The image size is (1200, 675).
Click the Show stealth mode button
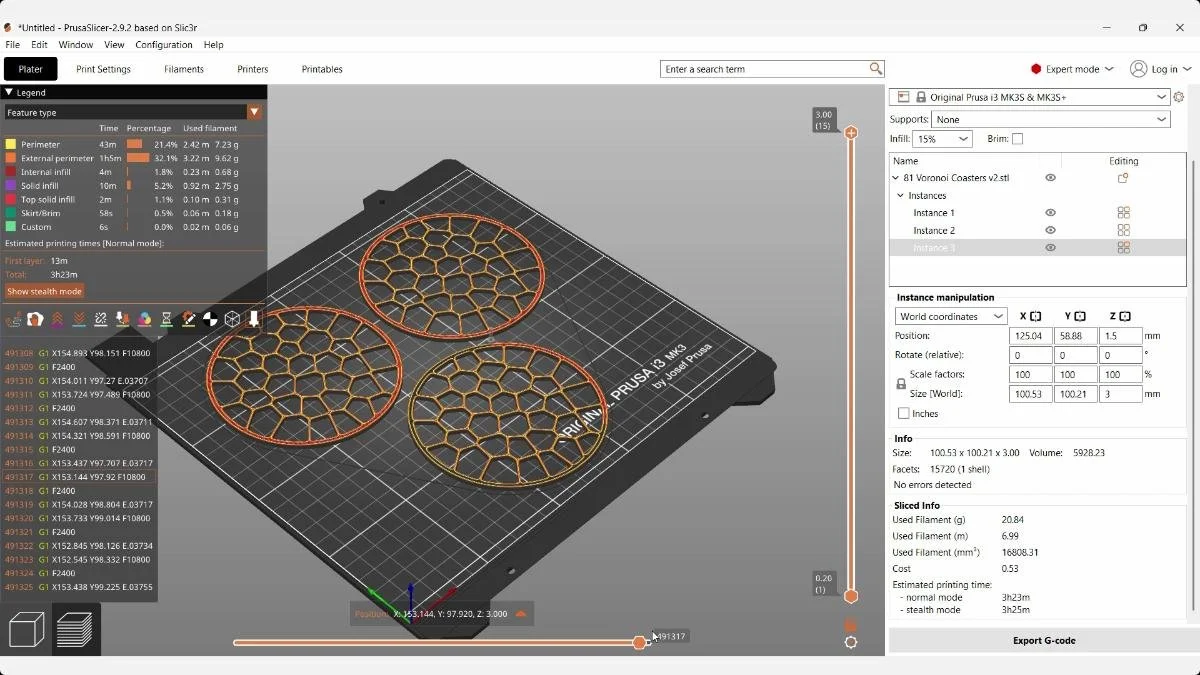44,291
